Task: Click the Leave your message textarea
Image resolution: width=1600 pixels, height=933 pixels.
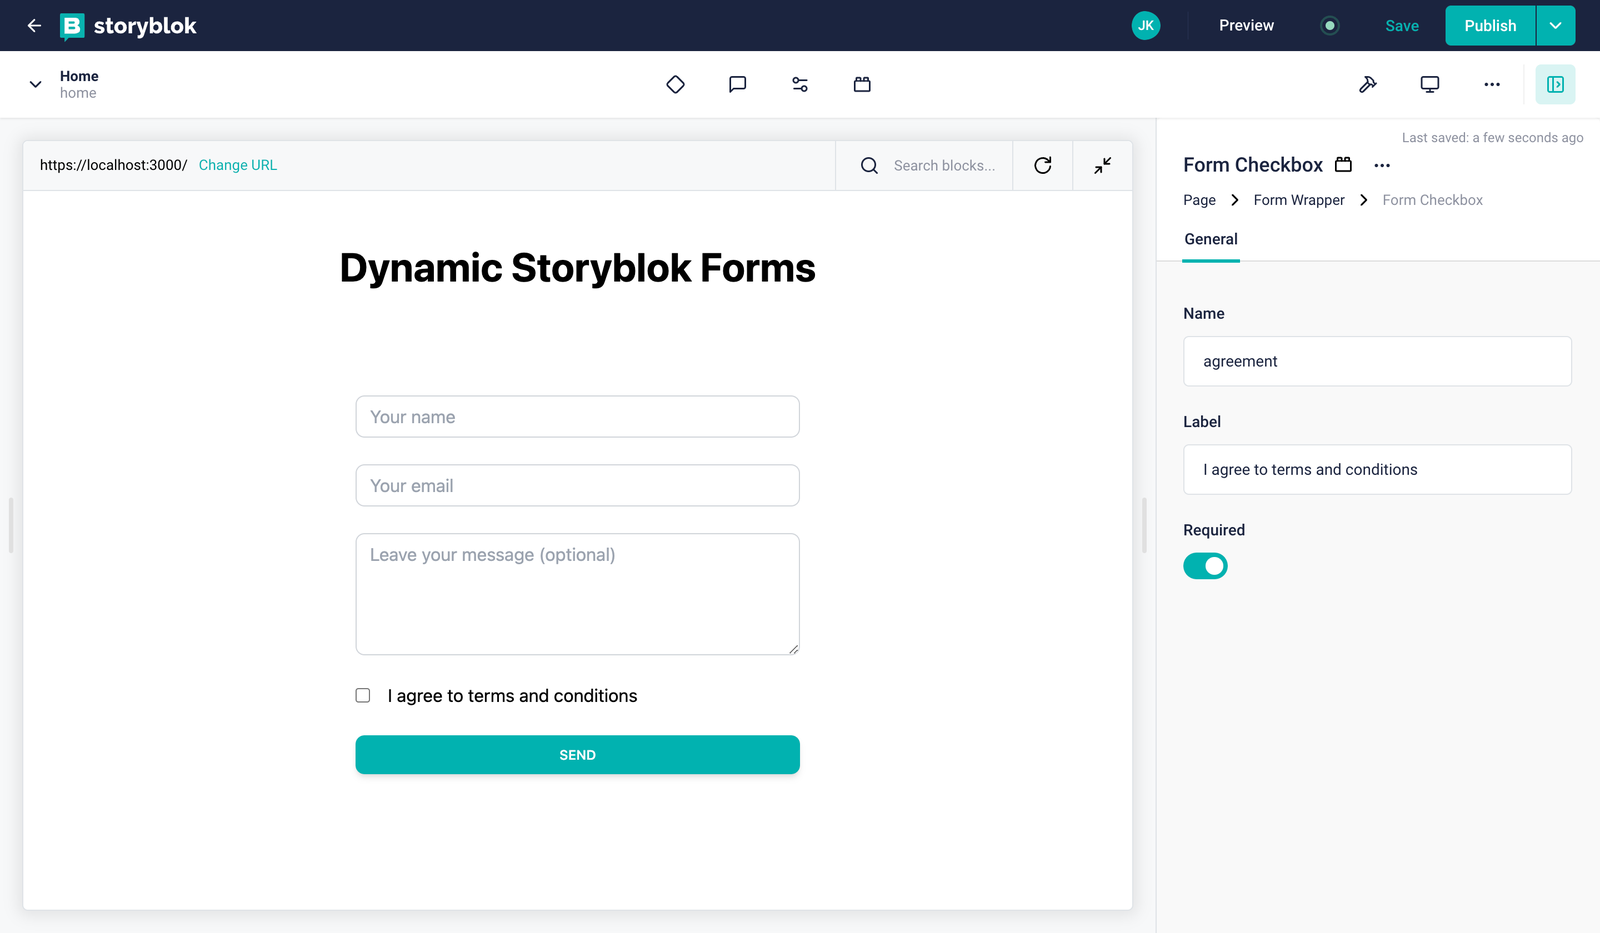Action: 578,595
